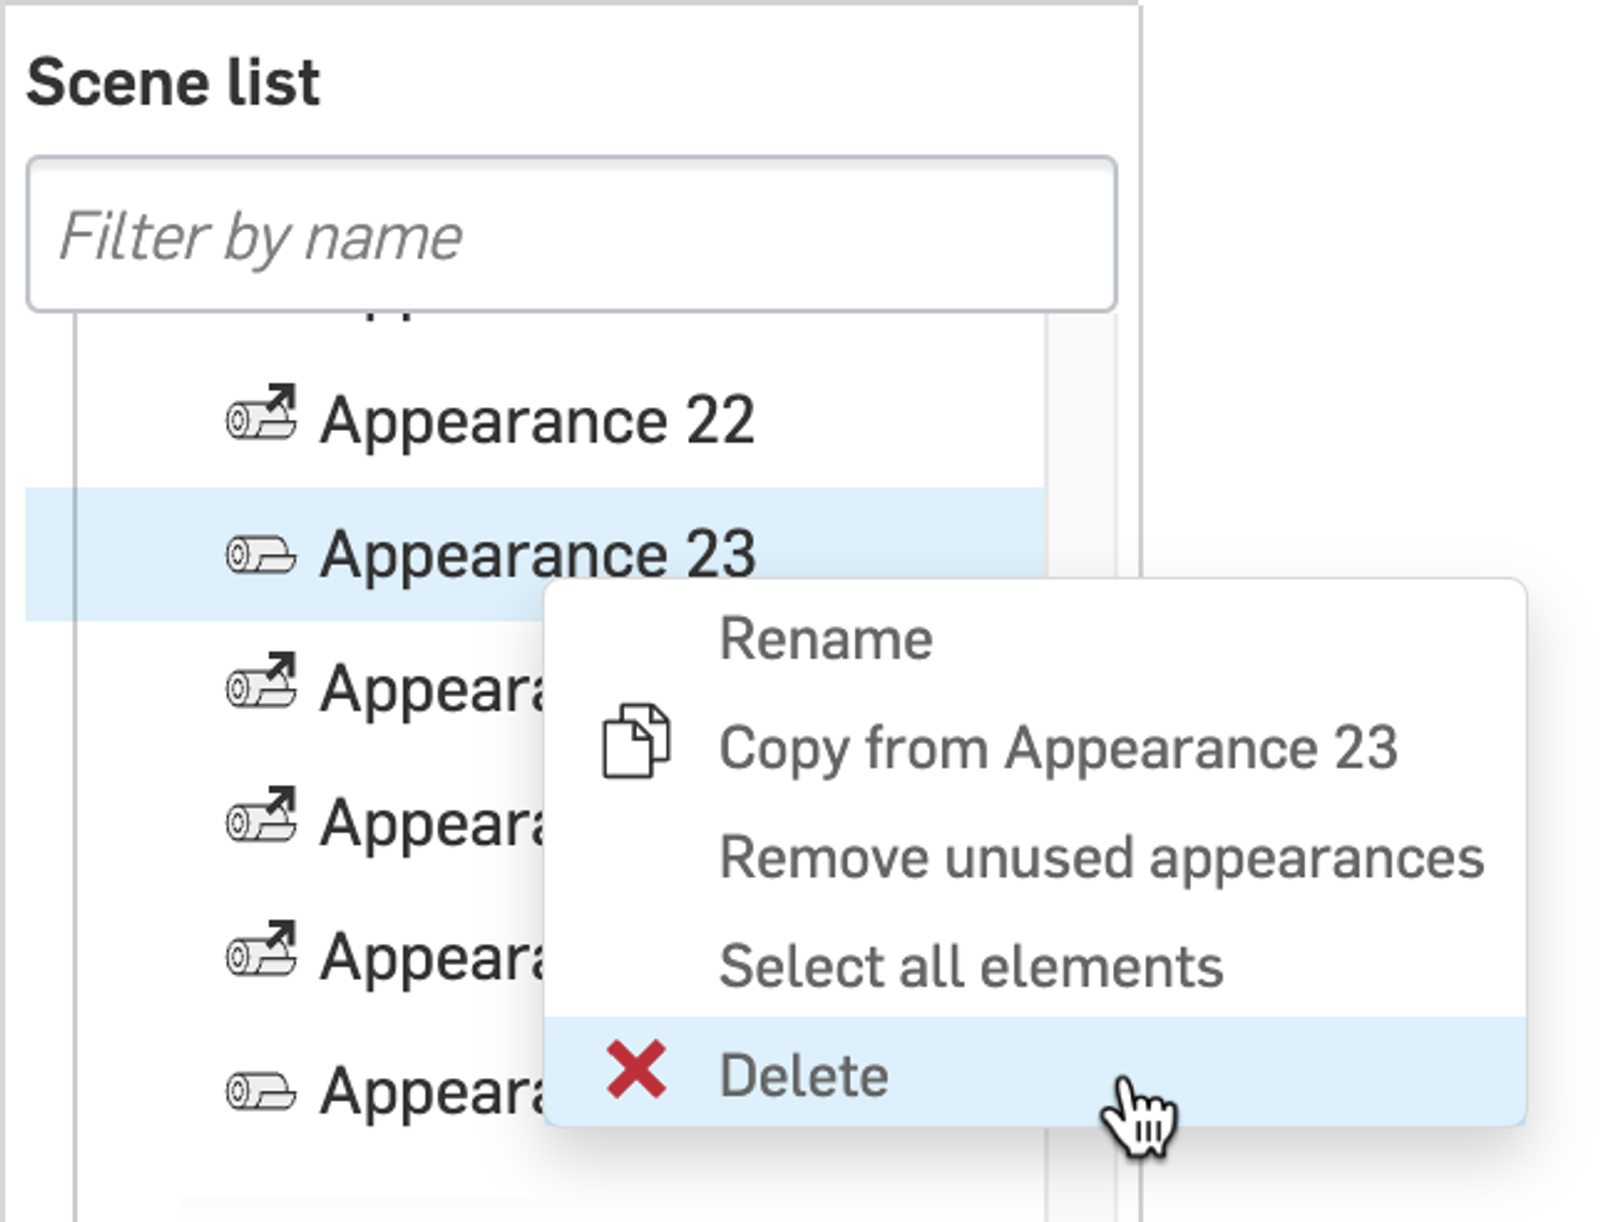Click the icon two rows below Appearance 23
This screenshot has height=1222, width=1600.
pyautogui.click(x=260, y=818)
